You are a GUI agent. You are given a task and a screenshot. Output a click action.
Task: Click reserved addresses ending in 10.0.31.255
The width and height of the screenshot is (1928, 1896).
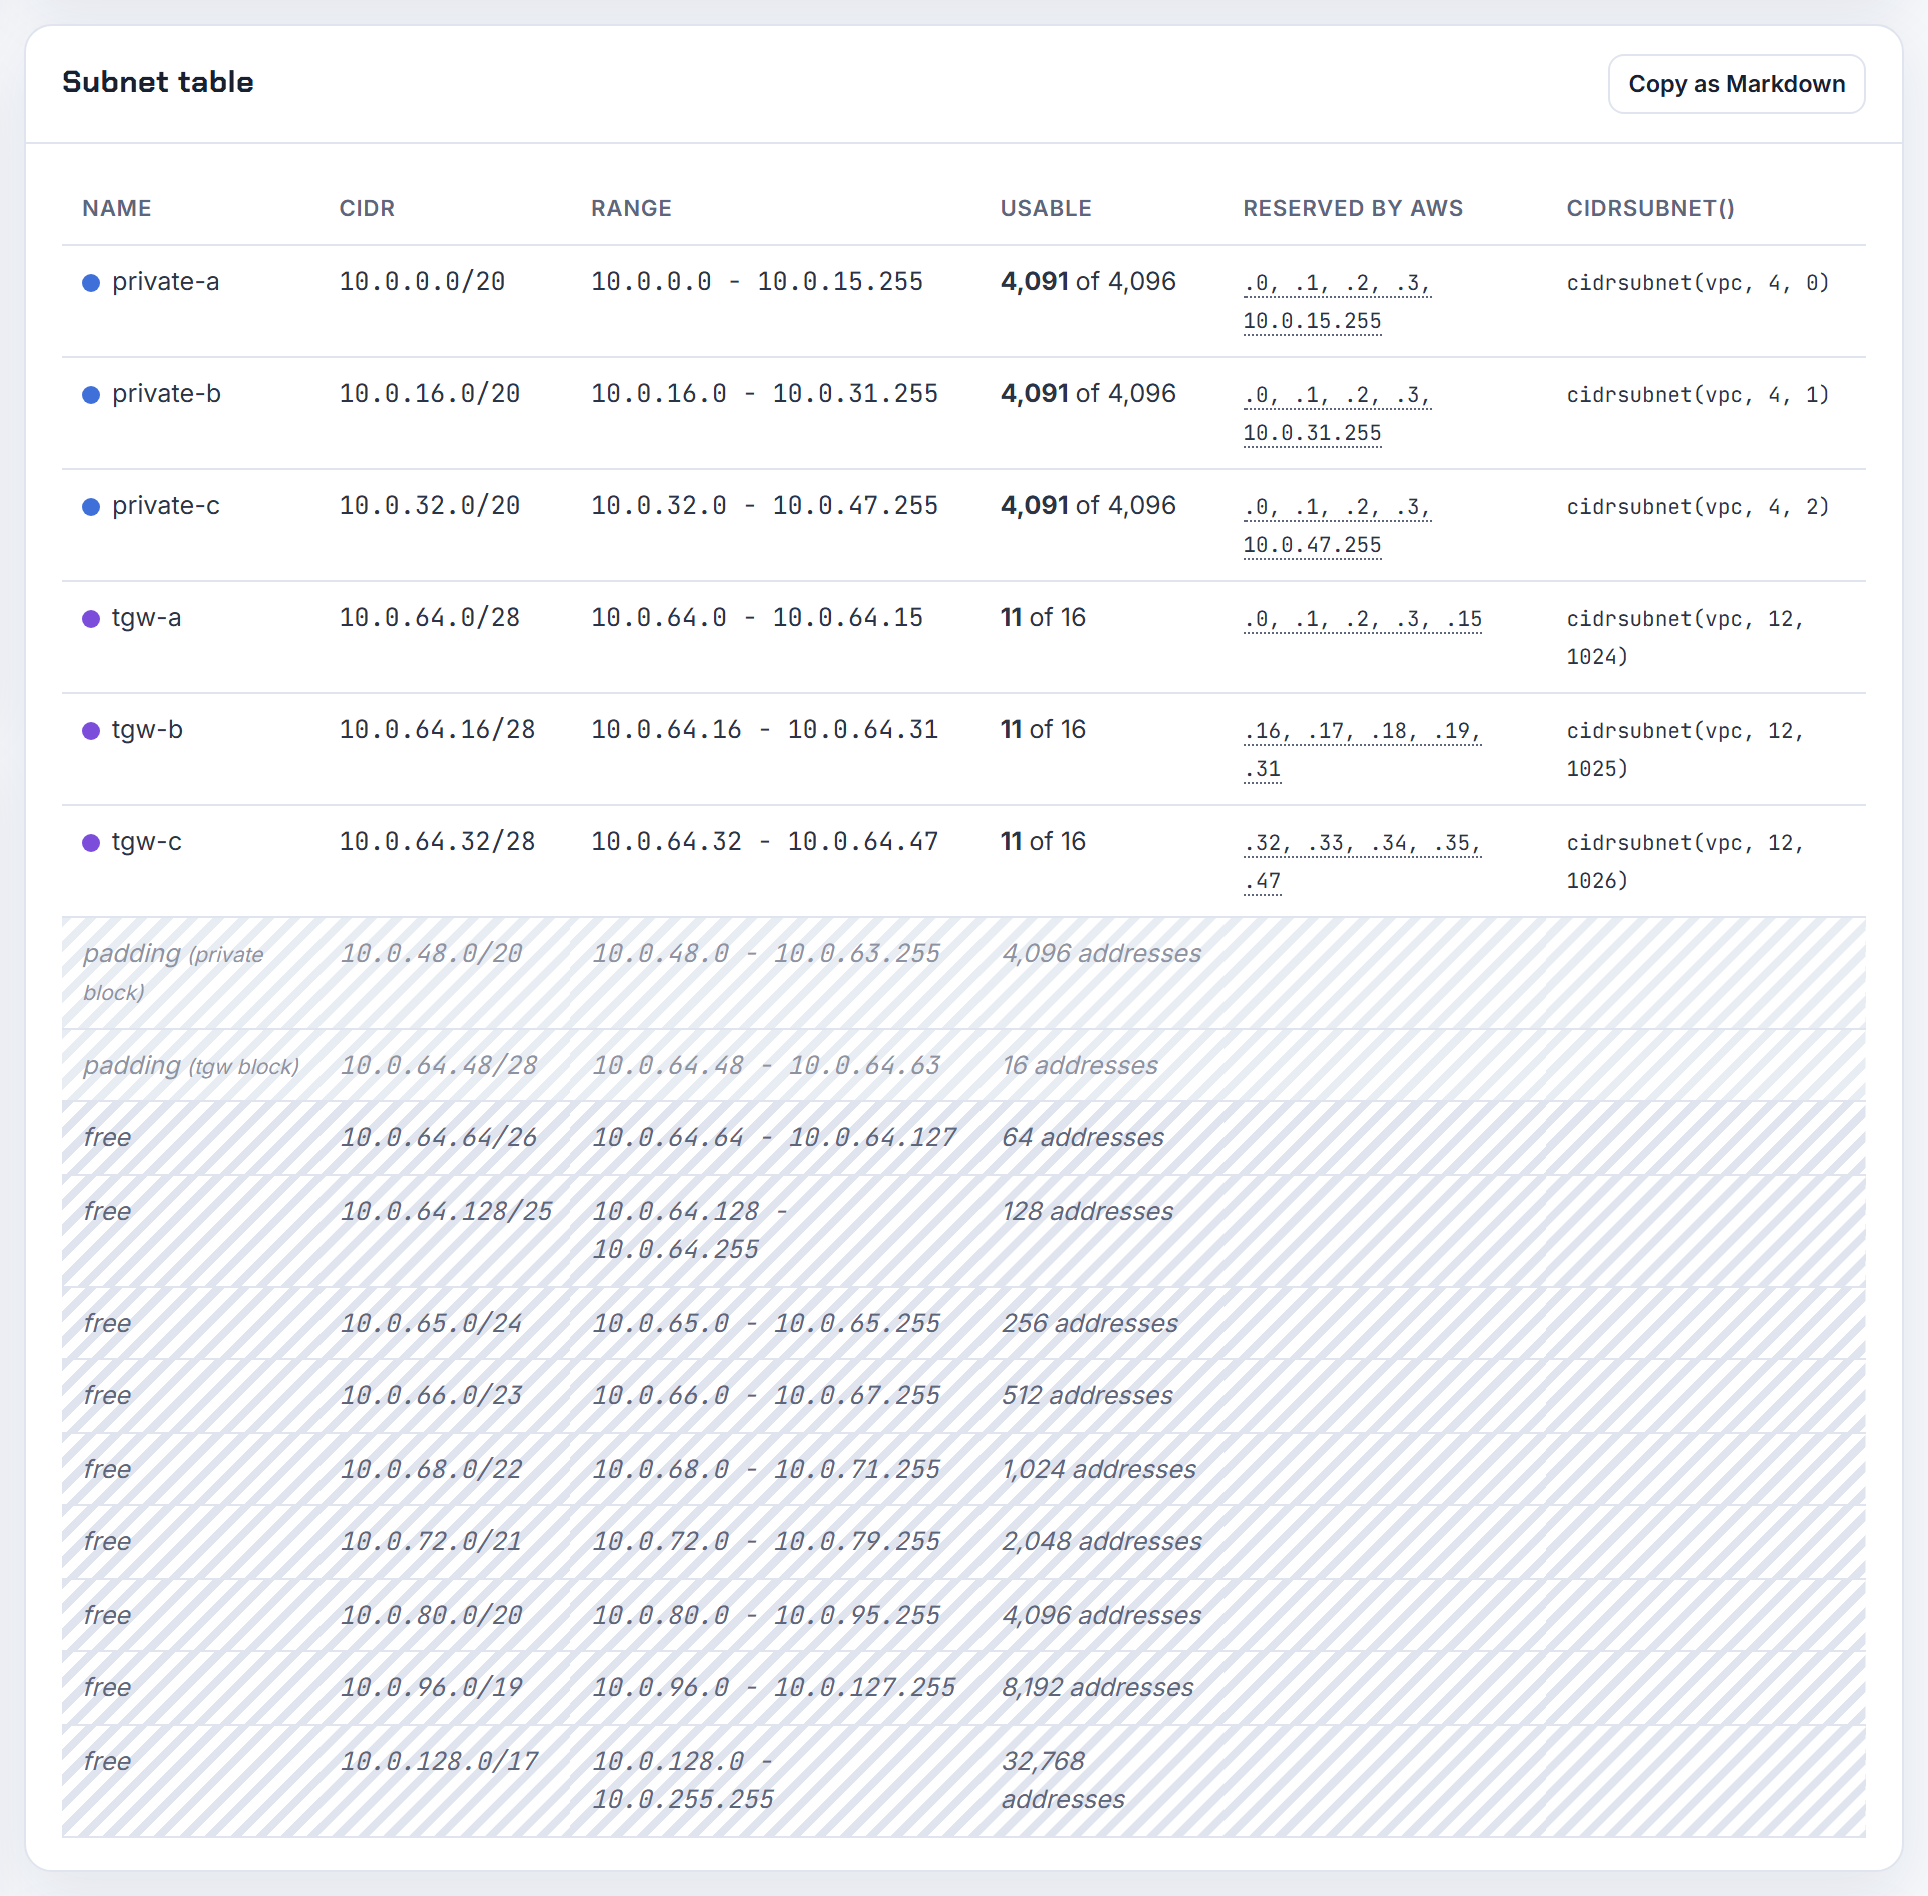click(1337, 414)
